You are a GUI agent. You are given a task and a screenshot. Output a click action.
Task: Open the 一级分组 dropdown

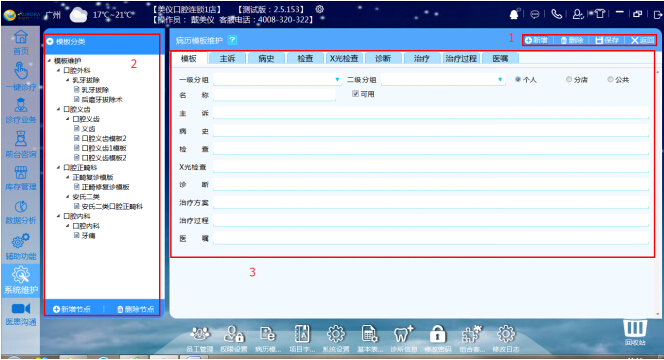(277, 79)
